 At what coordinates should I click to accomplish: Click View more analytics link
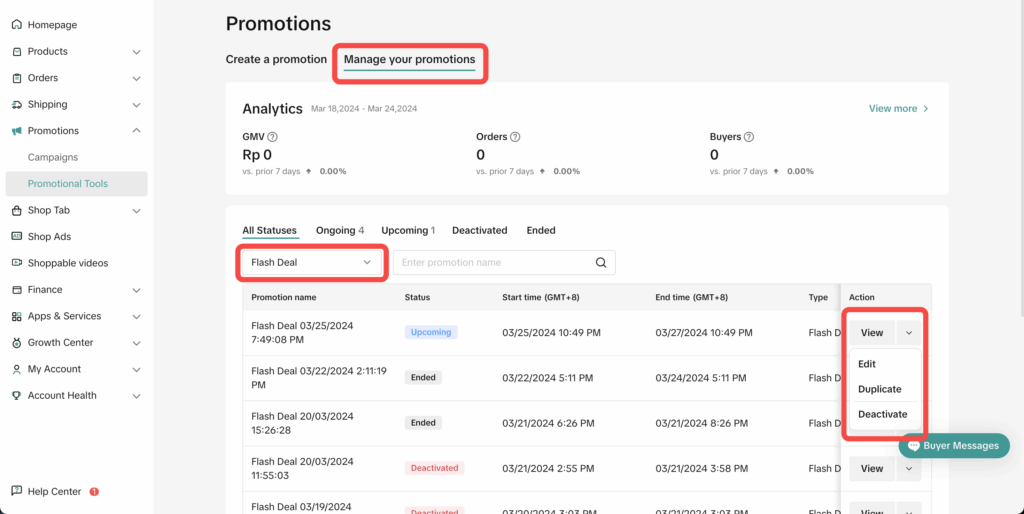tap(898, 109)
